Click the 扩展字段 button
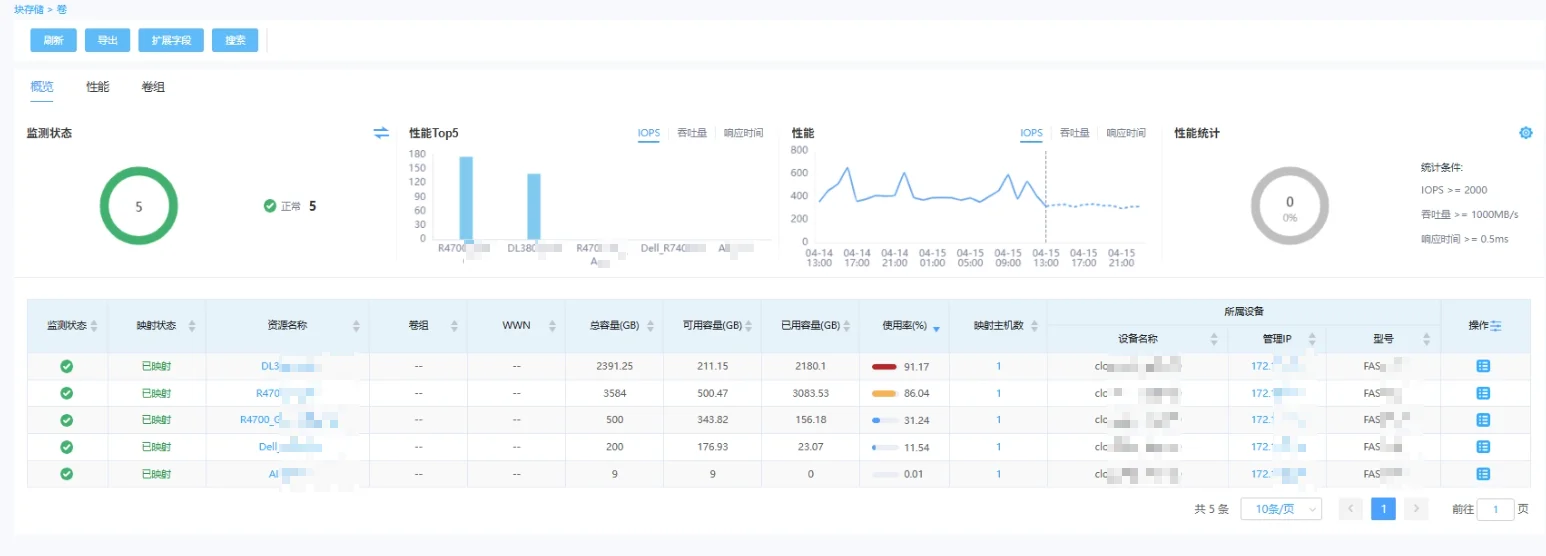 click(171, 40)
